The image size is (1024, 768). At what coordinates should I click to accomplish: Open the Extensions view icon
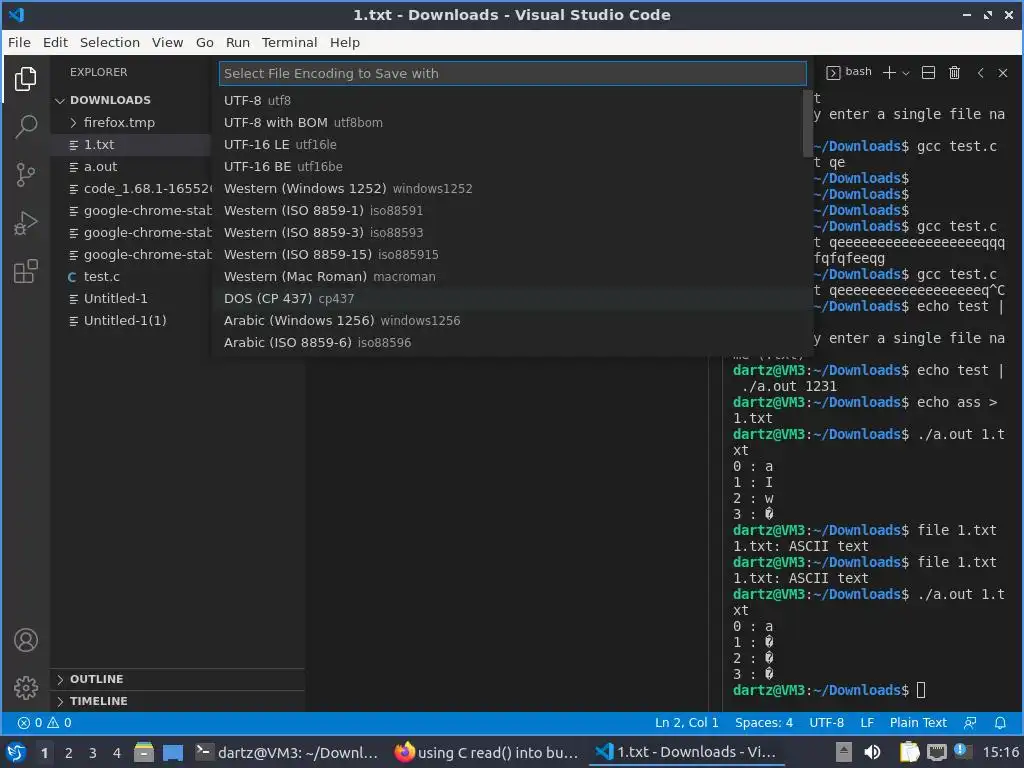(25, 271)
